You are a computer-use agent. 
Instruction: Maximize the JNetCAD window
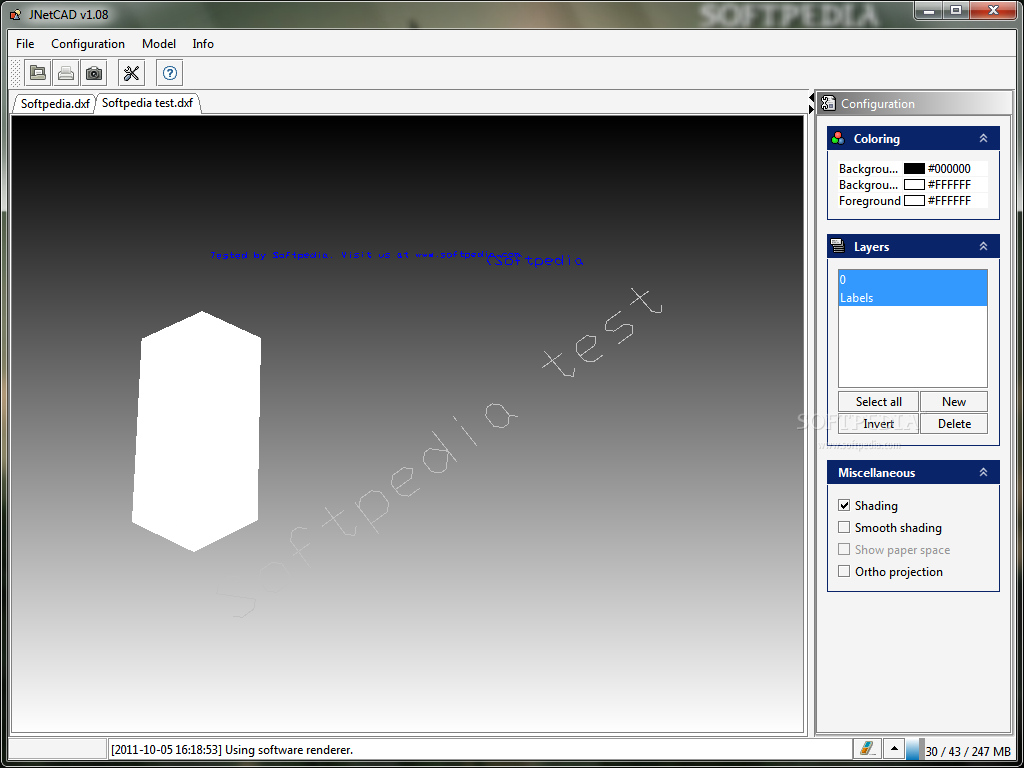(955, 10)
